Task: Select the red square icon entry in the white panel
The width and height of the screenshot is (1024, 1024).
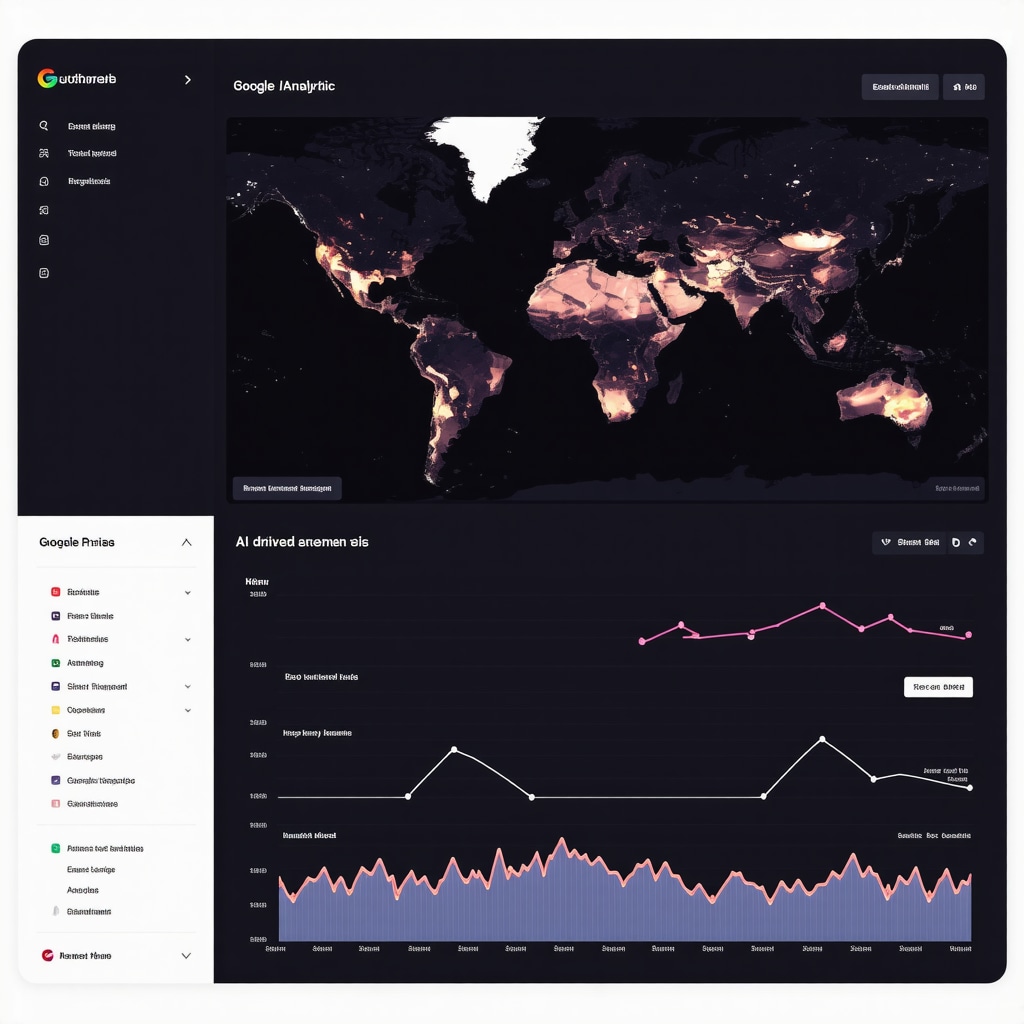Action: 56,592
